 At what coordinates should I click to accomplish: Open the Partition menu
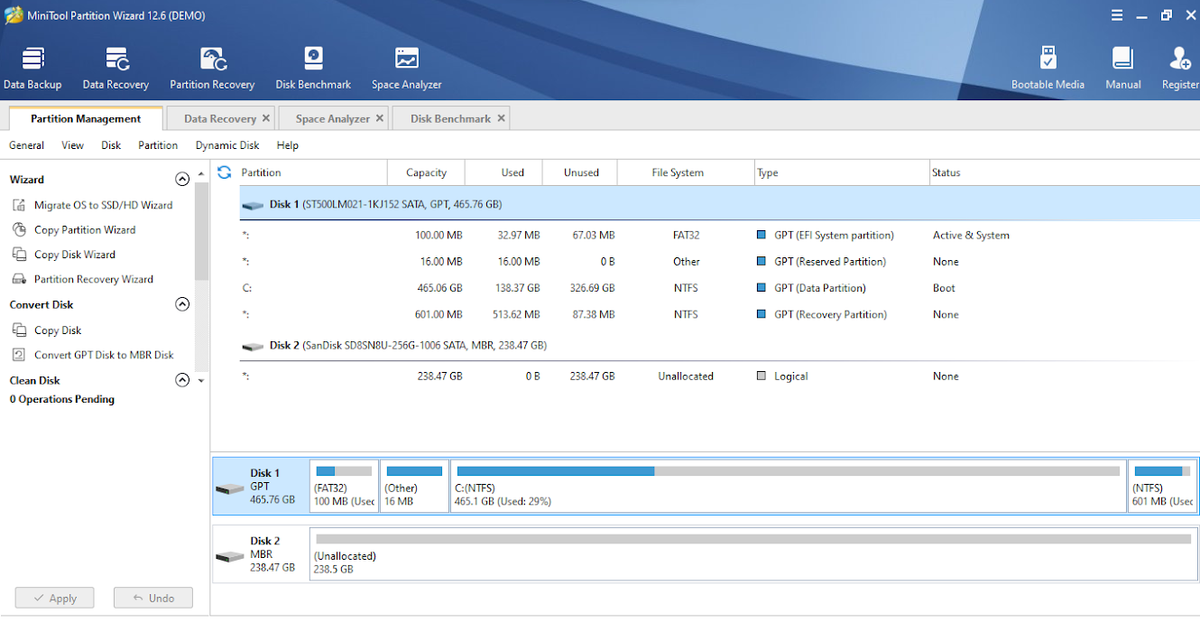point(157,144)
